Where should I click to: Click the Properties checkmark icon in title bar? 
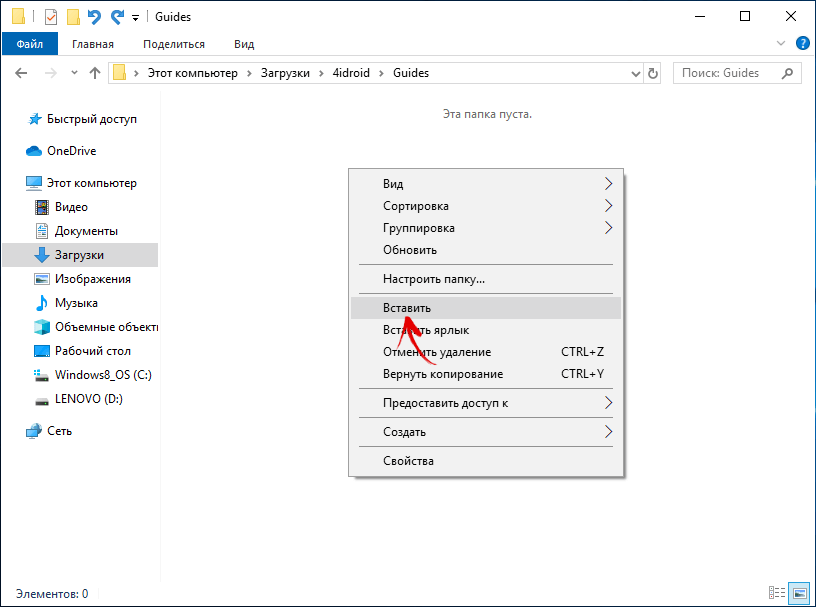[51, 17]
